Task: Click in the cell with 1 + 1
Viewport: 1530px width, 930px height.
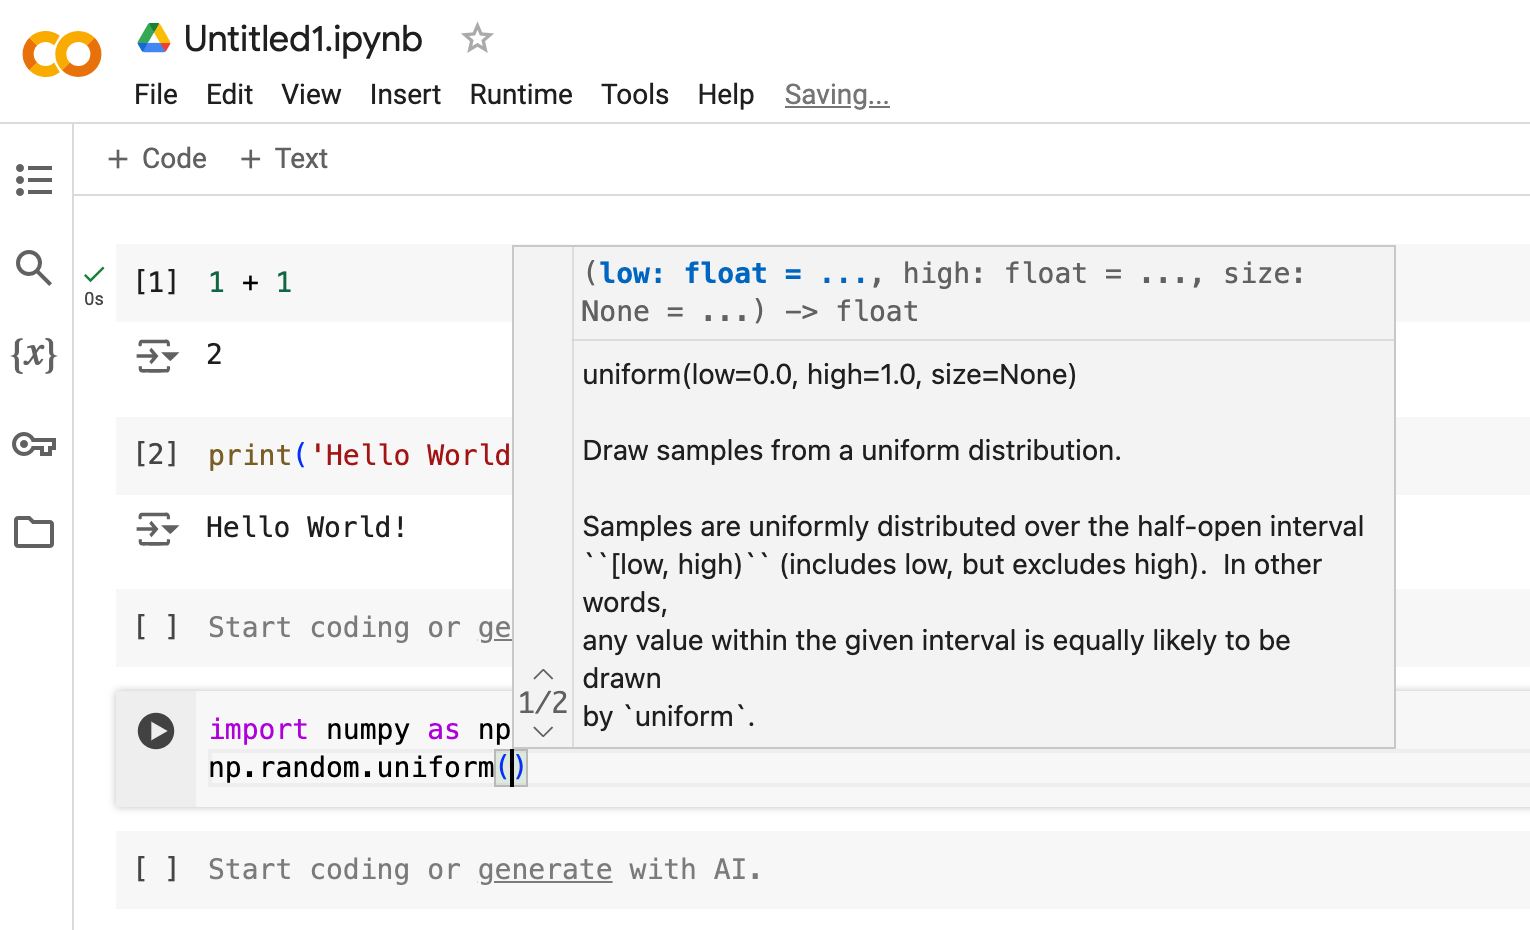Action: click(250, 282)
